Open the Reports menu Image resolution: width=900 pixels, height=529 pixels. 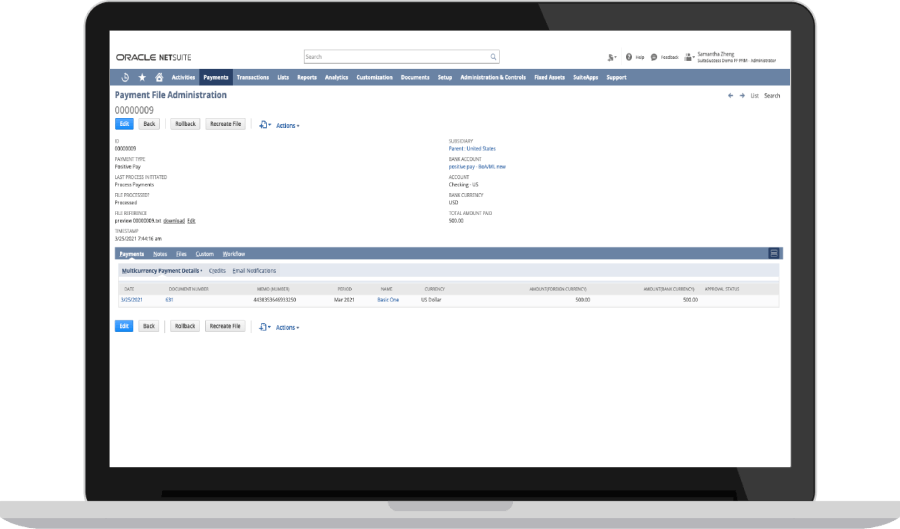pyautogui.click(x=307, y=77)
